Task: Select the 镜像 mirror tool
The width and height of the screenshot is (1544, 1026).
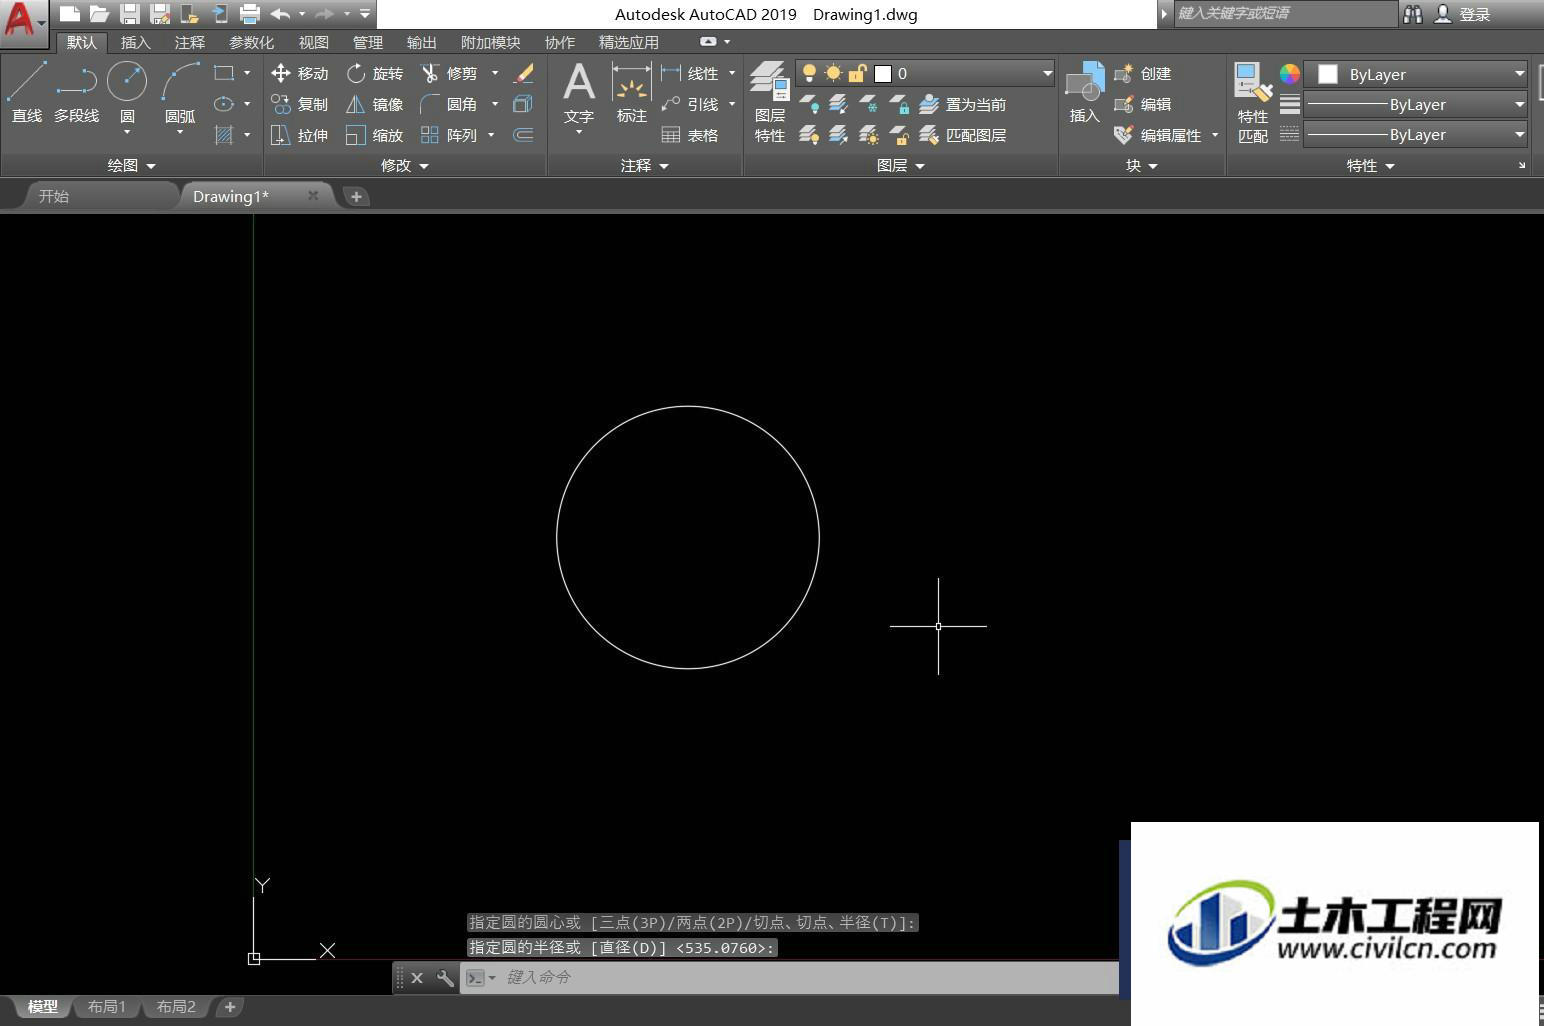Action: pyautogui.click(x=375, y=104)
